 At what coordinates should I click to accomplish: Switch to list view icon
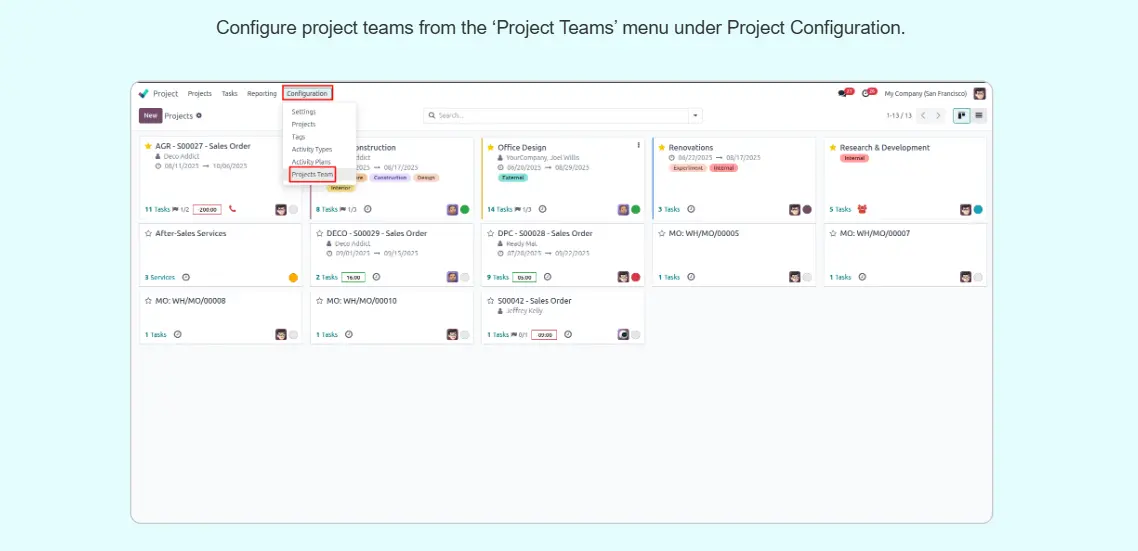pos(978,116)
